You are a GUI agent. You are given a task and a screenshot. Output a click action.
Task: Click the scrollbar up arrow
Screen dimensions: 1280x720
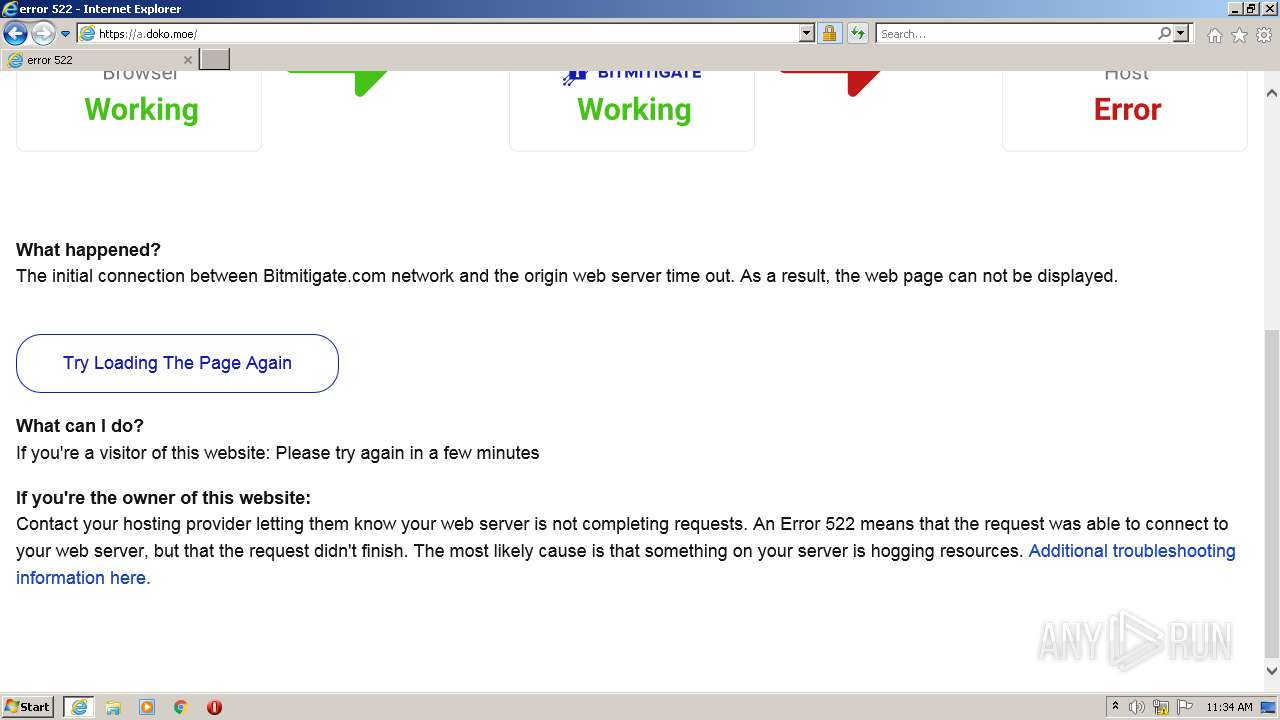1272,93
